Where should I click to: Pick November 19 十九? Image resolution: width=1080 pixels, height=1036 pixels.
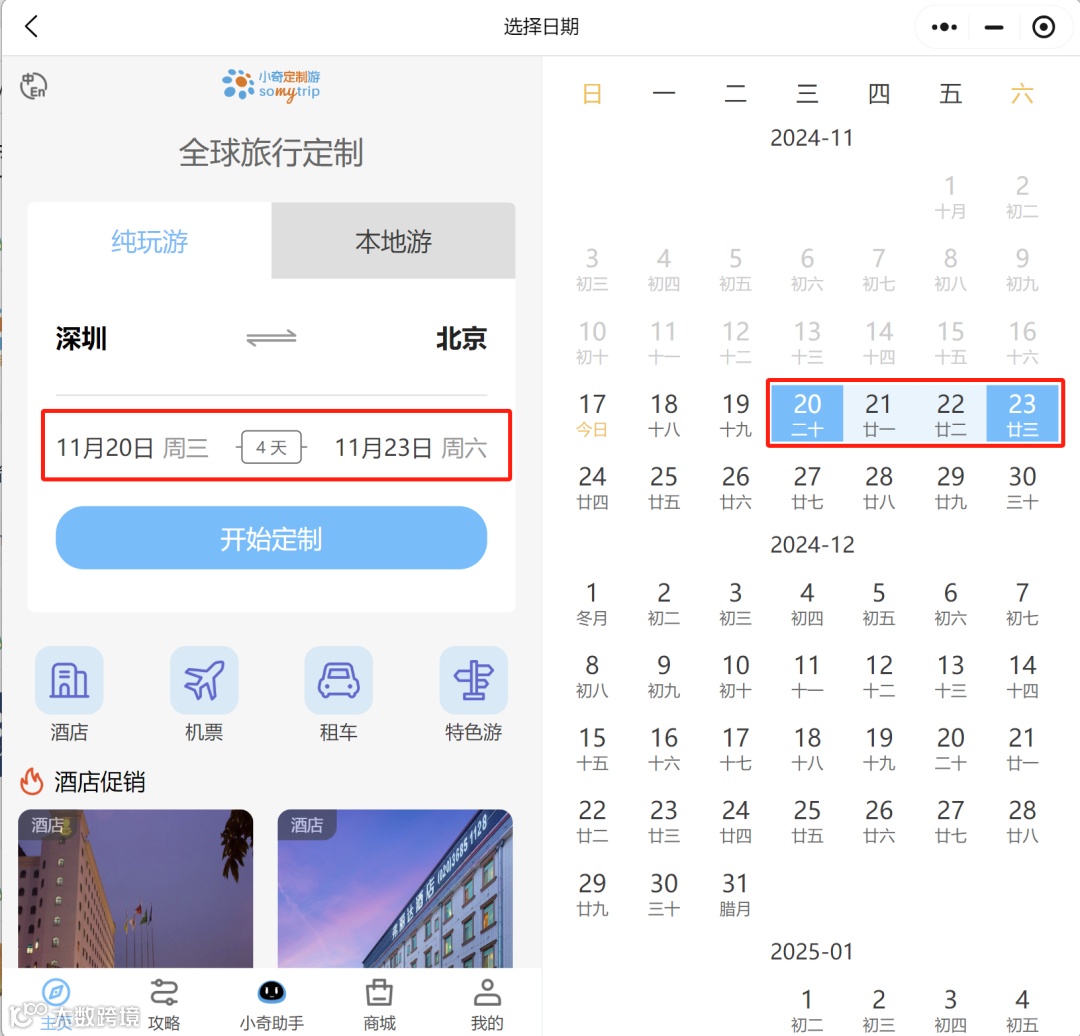point(736,413)
